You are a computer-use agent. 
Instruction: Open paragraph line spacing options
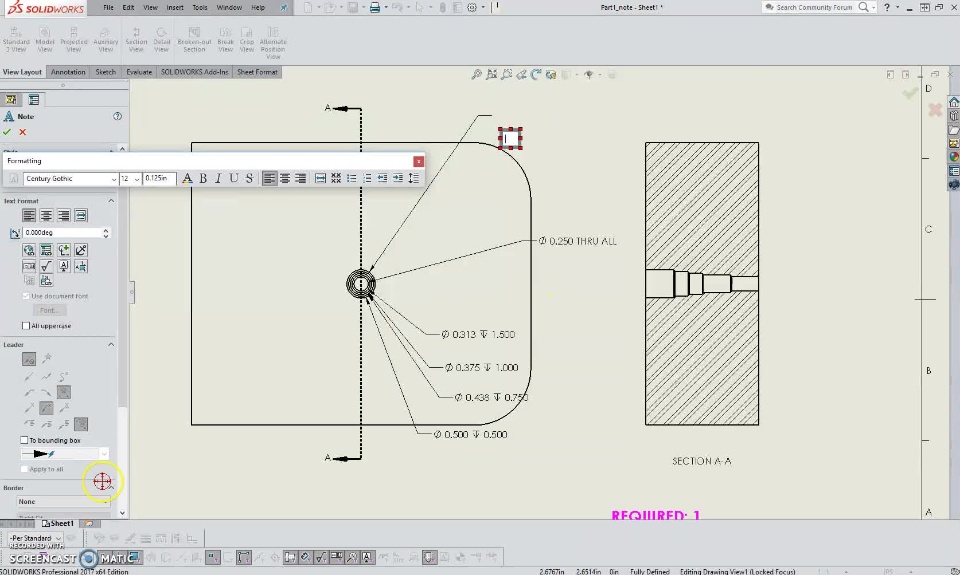pyautogui.click(x=414, y=178)
